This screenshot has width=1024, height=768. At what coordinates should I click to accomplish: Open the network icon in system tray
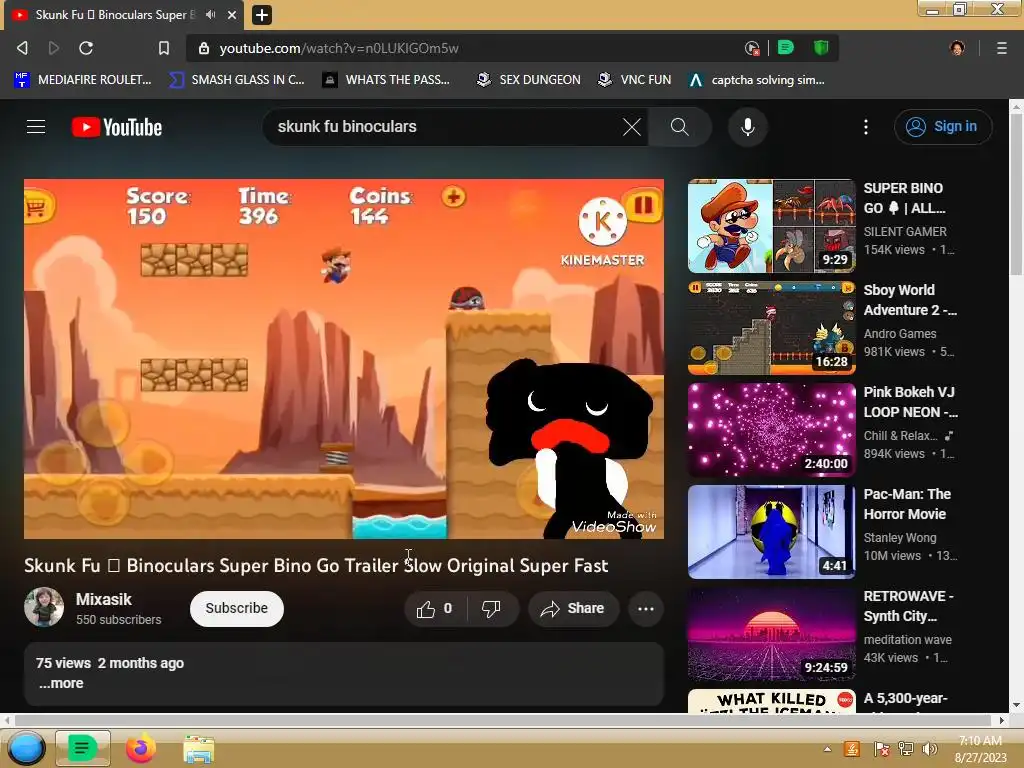906,748
